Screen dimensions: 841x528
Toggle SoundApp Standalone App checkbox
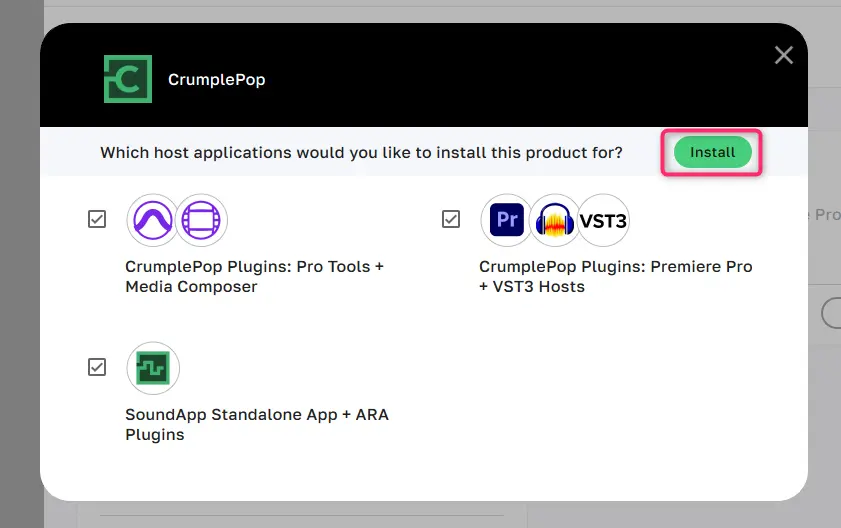pos(97,367)
